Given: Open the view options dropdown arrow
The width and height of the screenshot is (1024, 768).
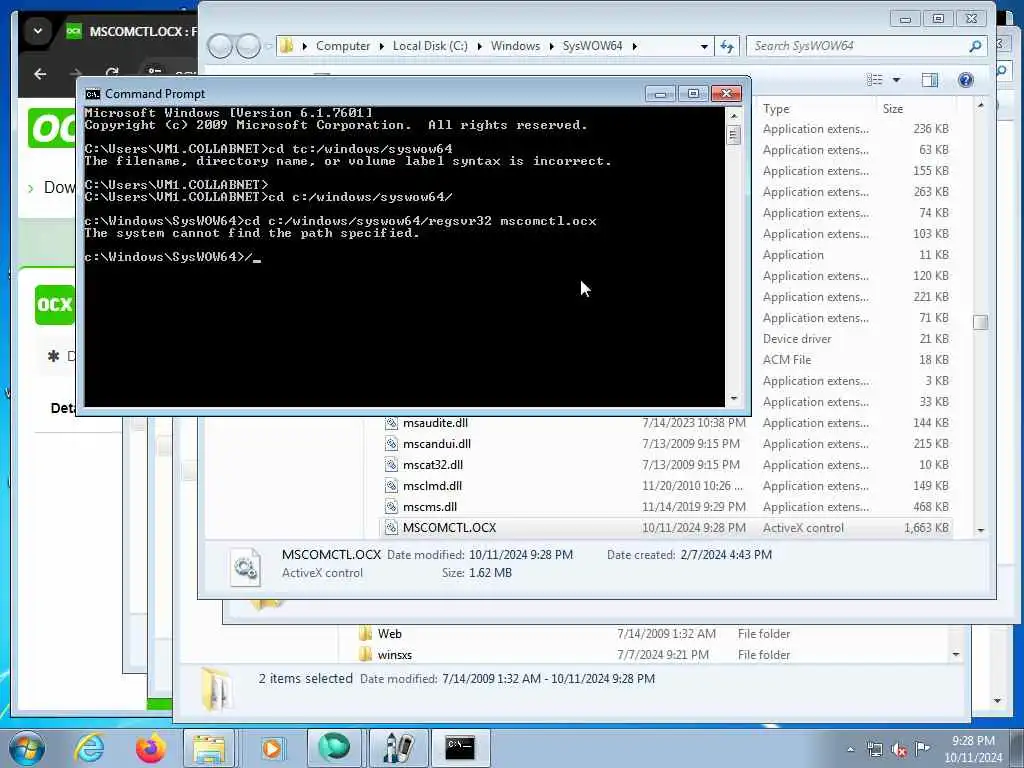Looking at the screenshot, I should [897, 80].
